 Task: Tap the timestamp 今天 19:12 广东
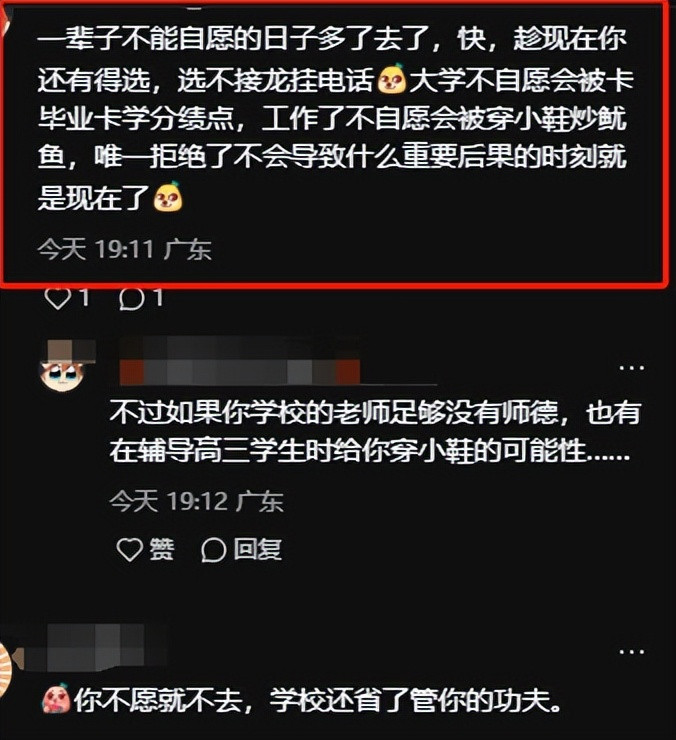[x=196, y=501]
